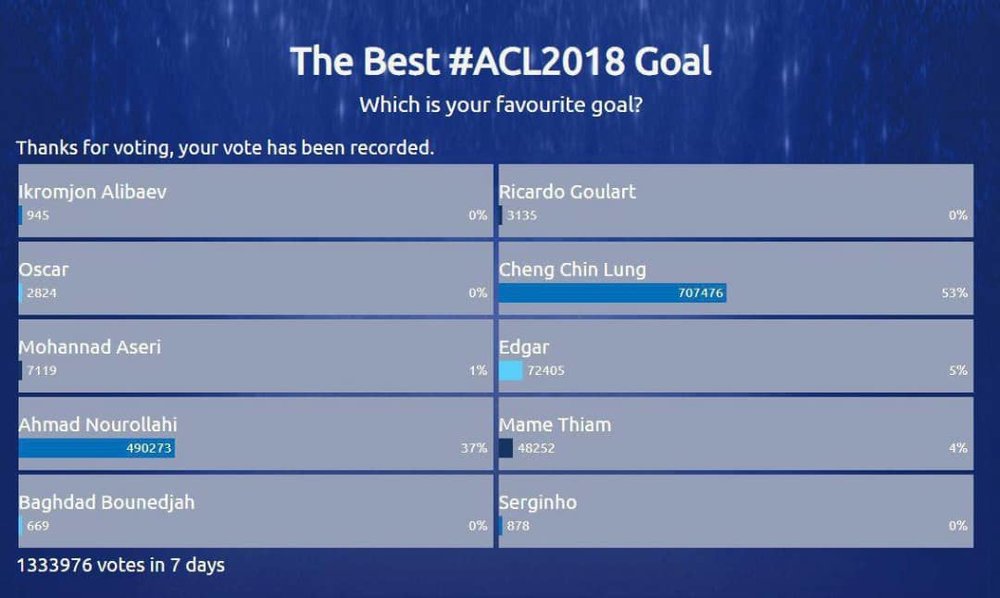Select the Ricardo Goulart poll option
This screenshot has width=1000, height=598.
click(x=736, y=201)
